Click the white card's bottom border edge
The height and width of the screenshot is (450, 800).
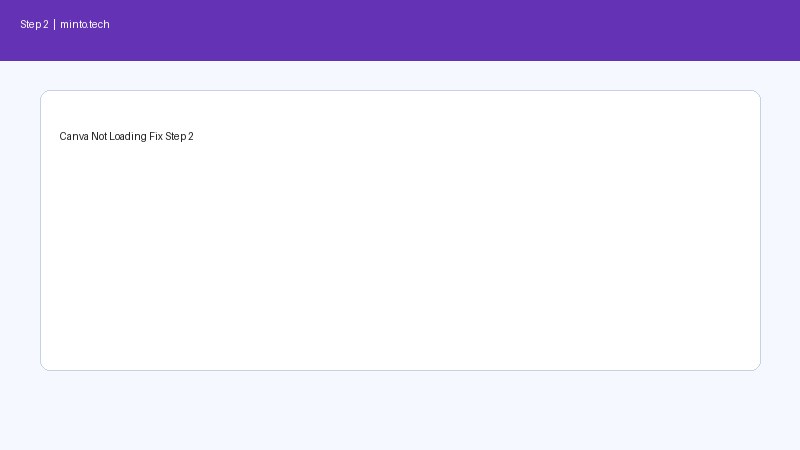[401, 370]
